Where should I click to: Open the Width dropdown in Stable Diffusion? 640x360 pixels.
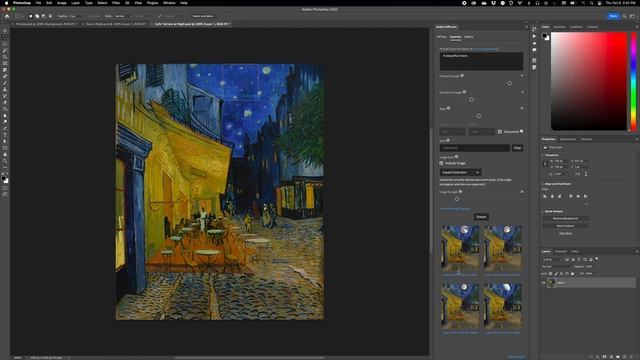click(x=452, y=132)
